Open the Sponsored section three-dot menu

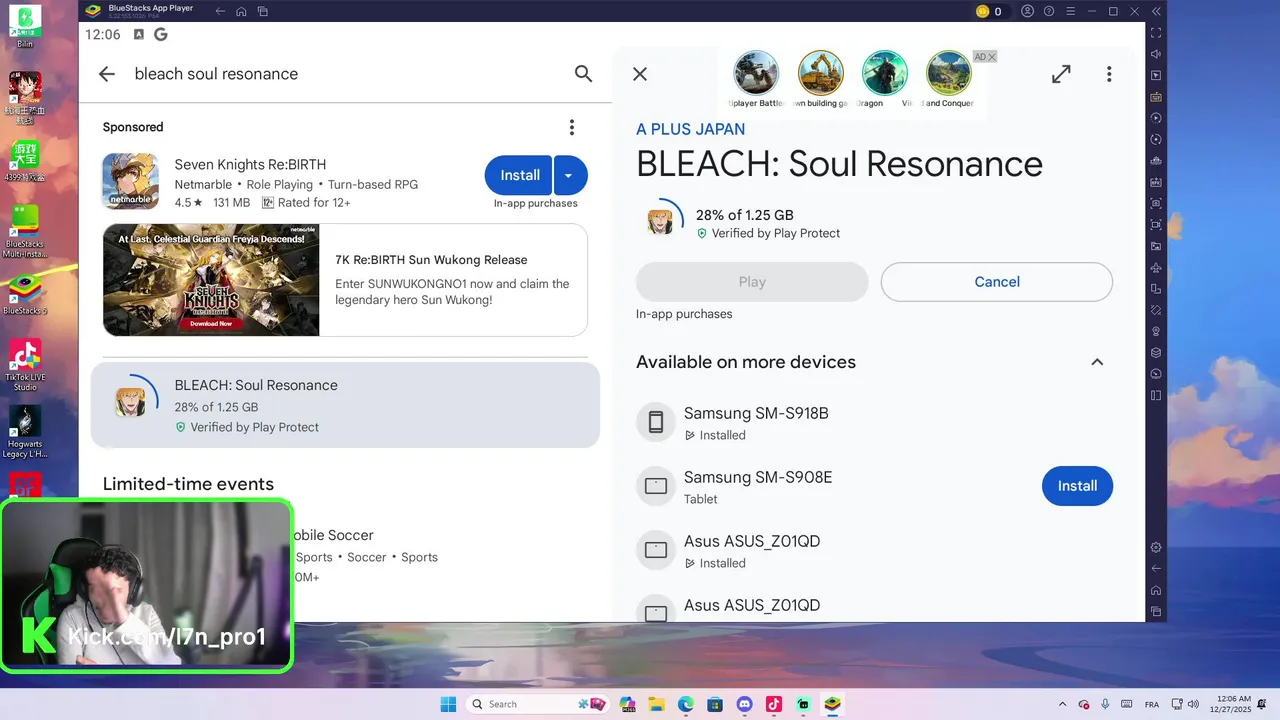(x=572, y=127)
